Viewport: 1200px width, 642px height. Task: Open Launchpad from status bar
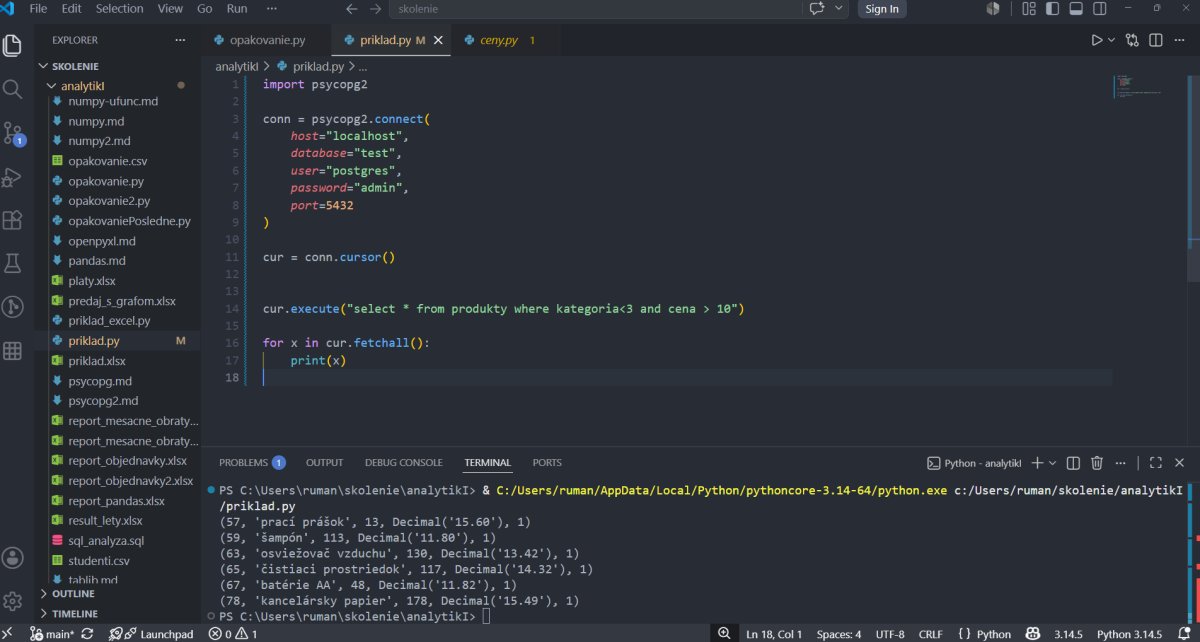pos(151,634)
